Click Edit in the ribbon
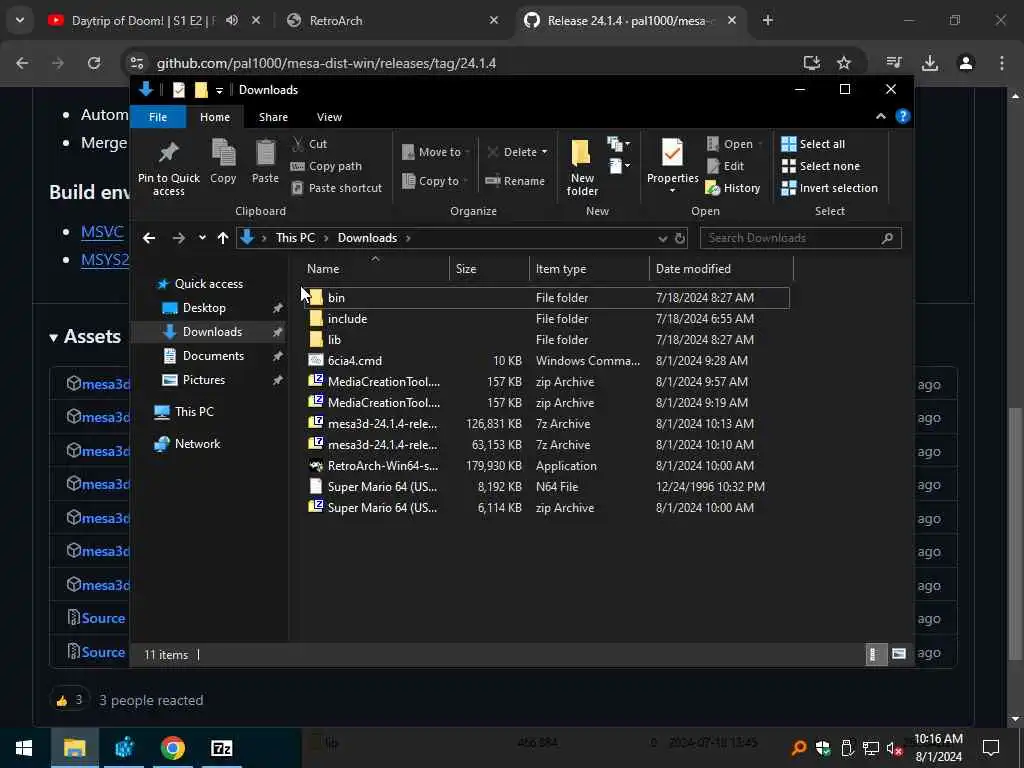Image resolution: width=1024 pixels, height=768 pixels. (x=725, y=166)
